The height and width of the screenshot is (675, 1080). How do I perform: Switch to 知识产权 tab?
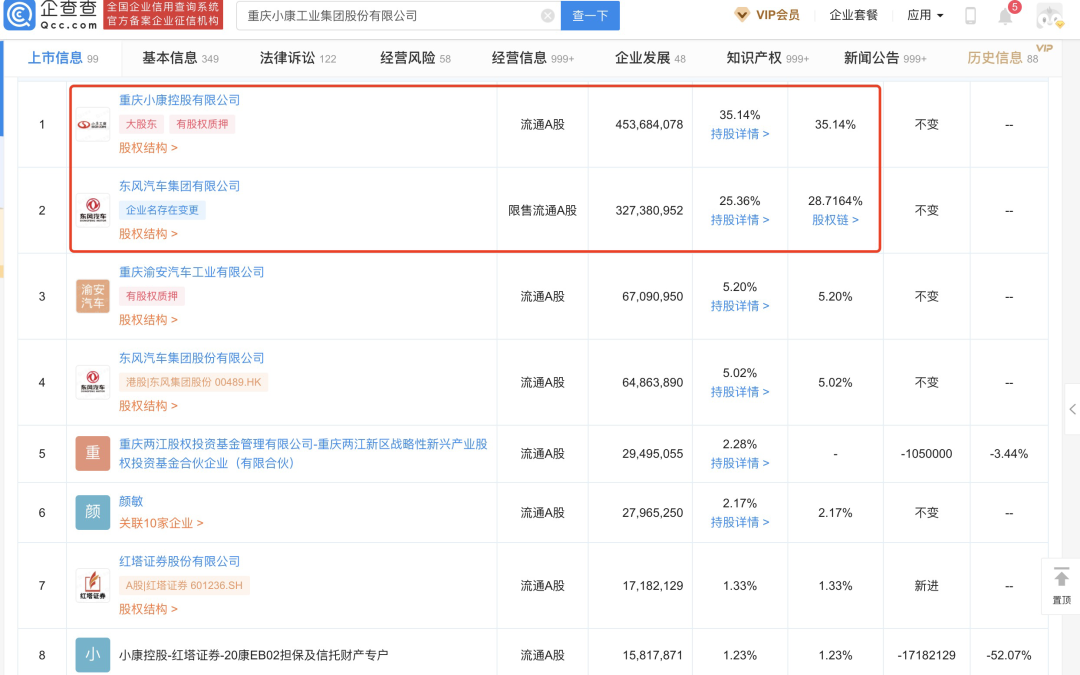[x=768, y=58]
